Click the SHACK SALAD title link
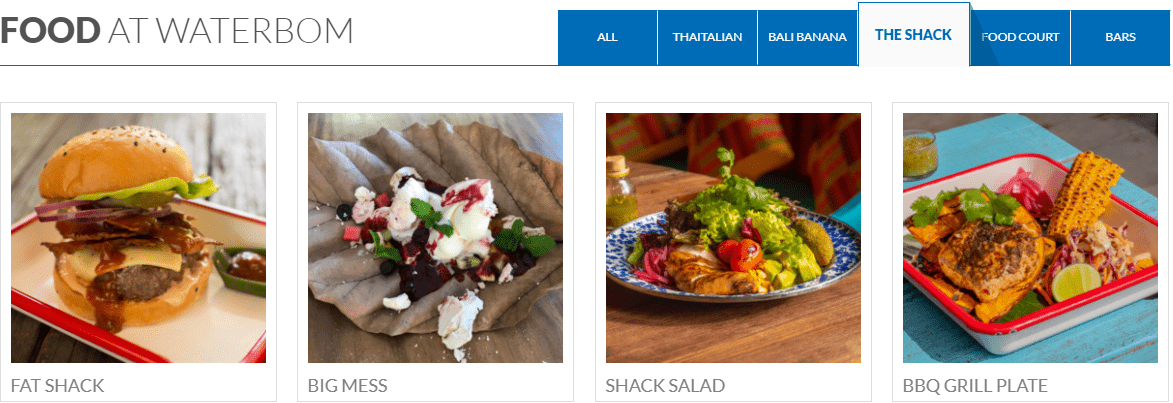 (665, 386)
